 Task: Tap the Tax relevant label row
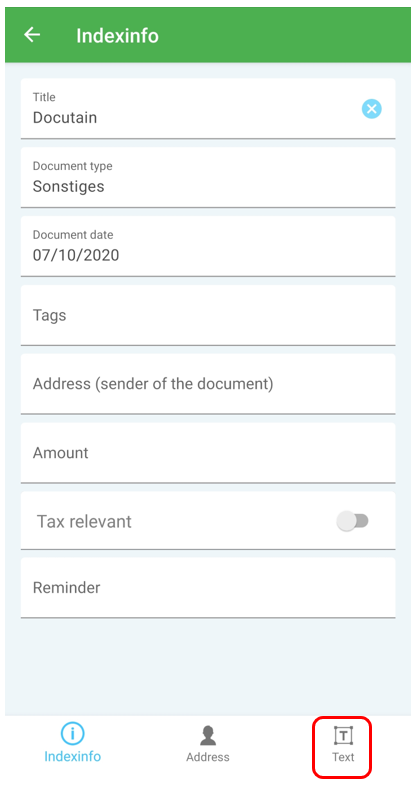208,520
